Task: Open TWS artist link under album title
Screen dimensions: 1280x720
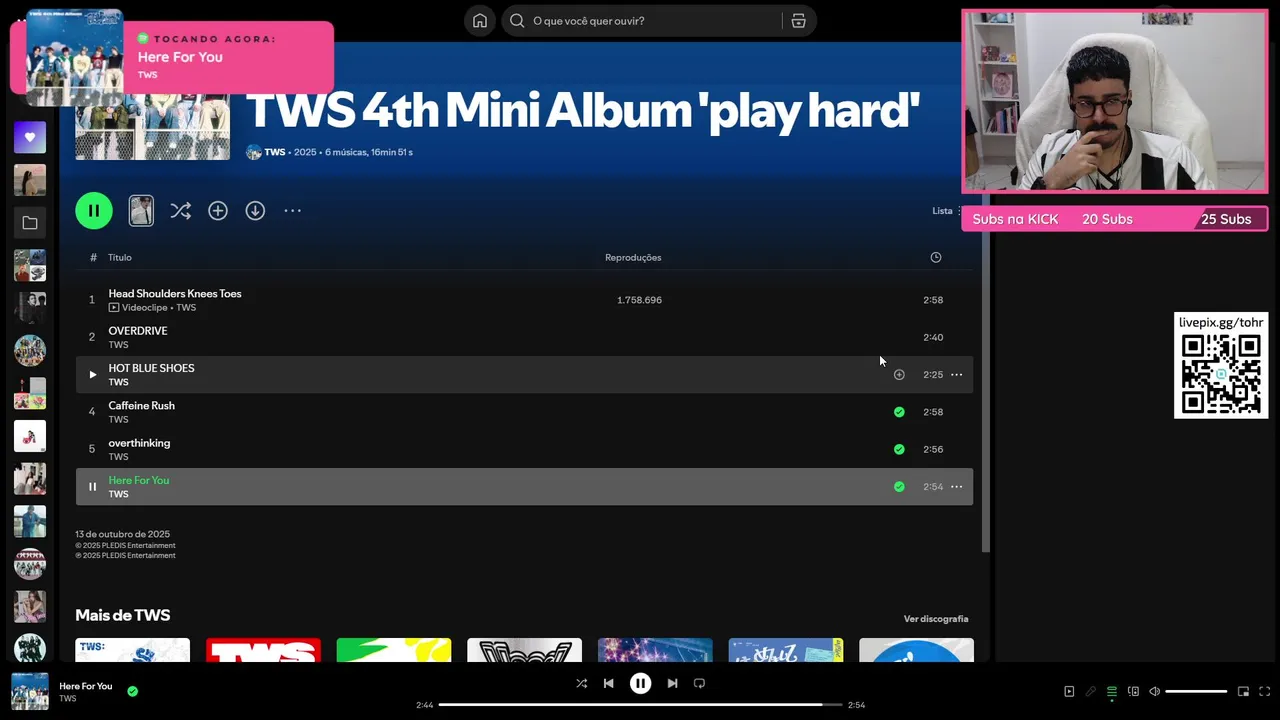Action: click(x=275, y=152)
